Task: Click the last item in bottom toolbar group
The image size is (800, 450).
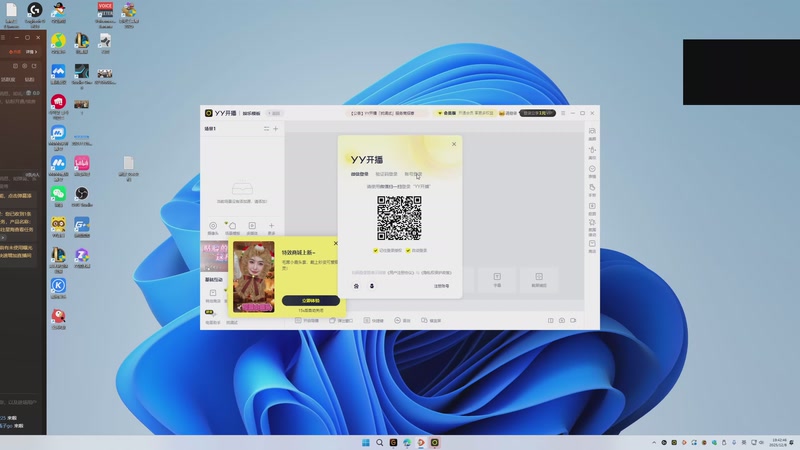Action: pos(431,320)
